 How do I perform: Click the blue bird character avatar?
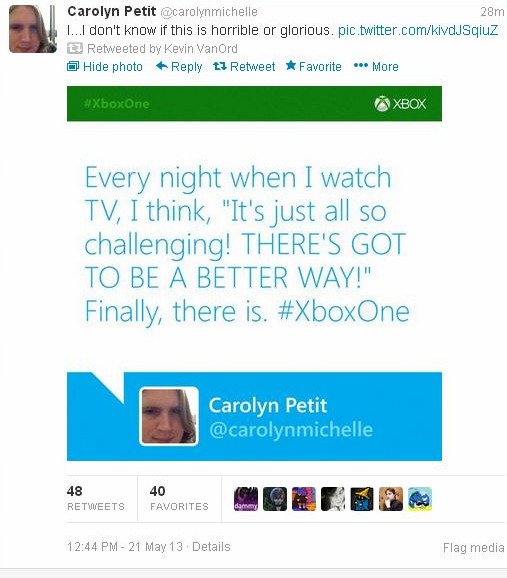click(x=420, y=499)
